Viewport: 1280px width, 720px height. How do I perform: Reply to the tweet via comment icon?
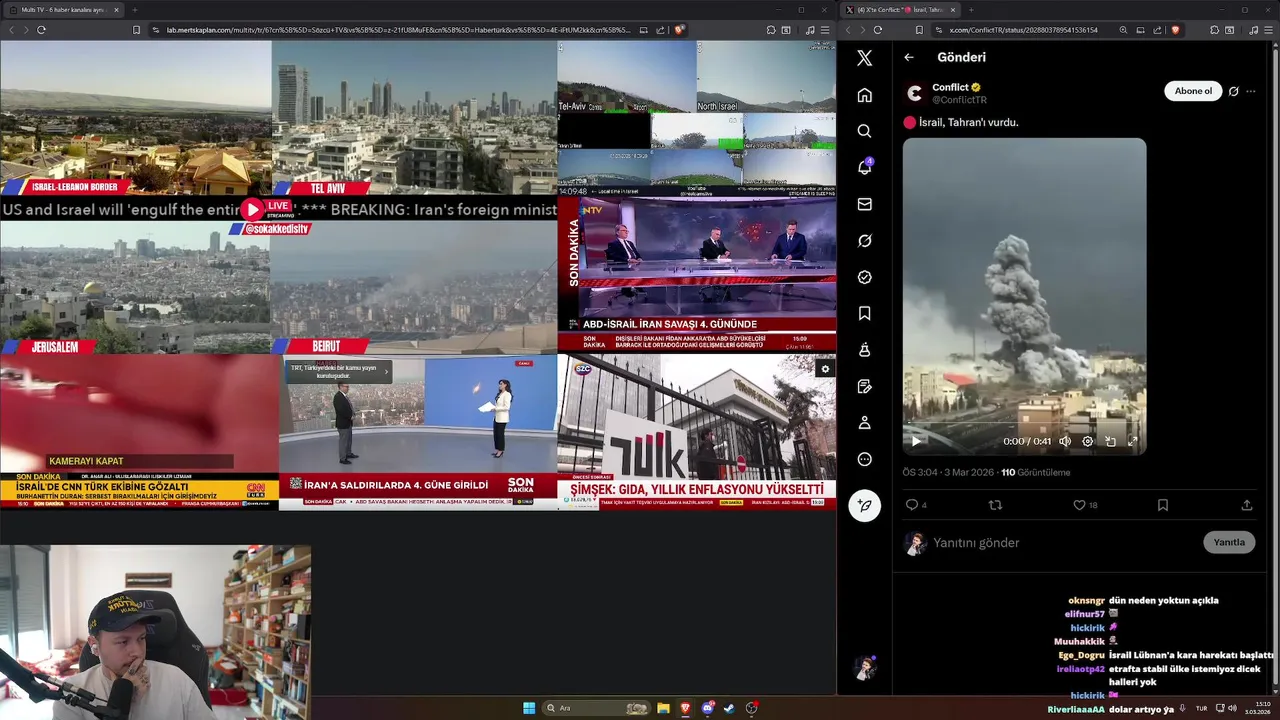coord(911,505)
